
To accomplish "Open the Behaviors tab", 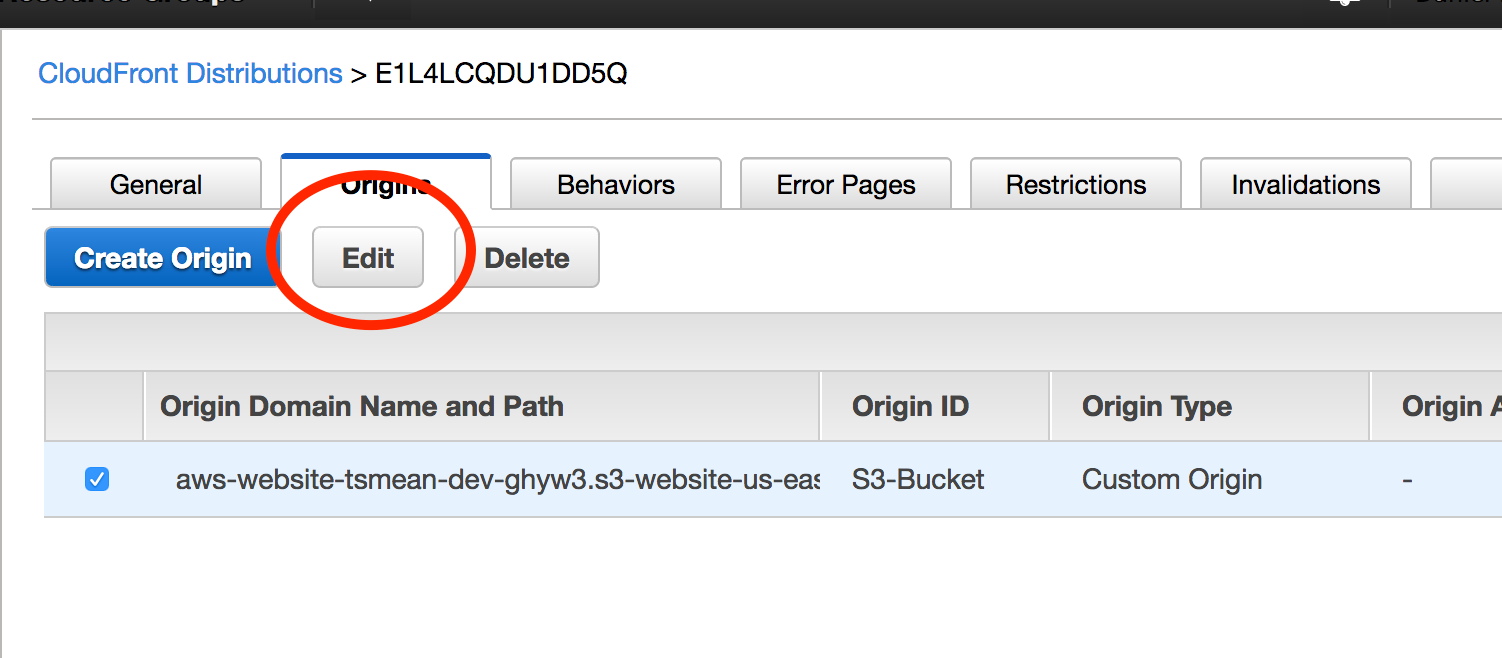I will 616,185.
